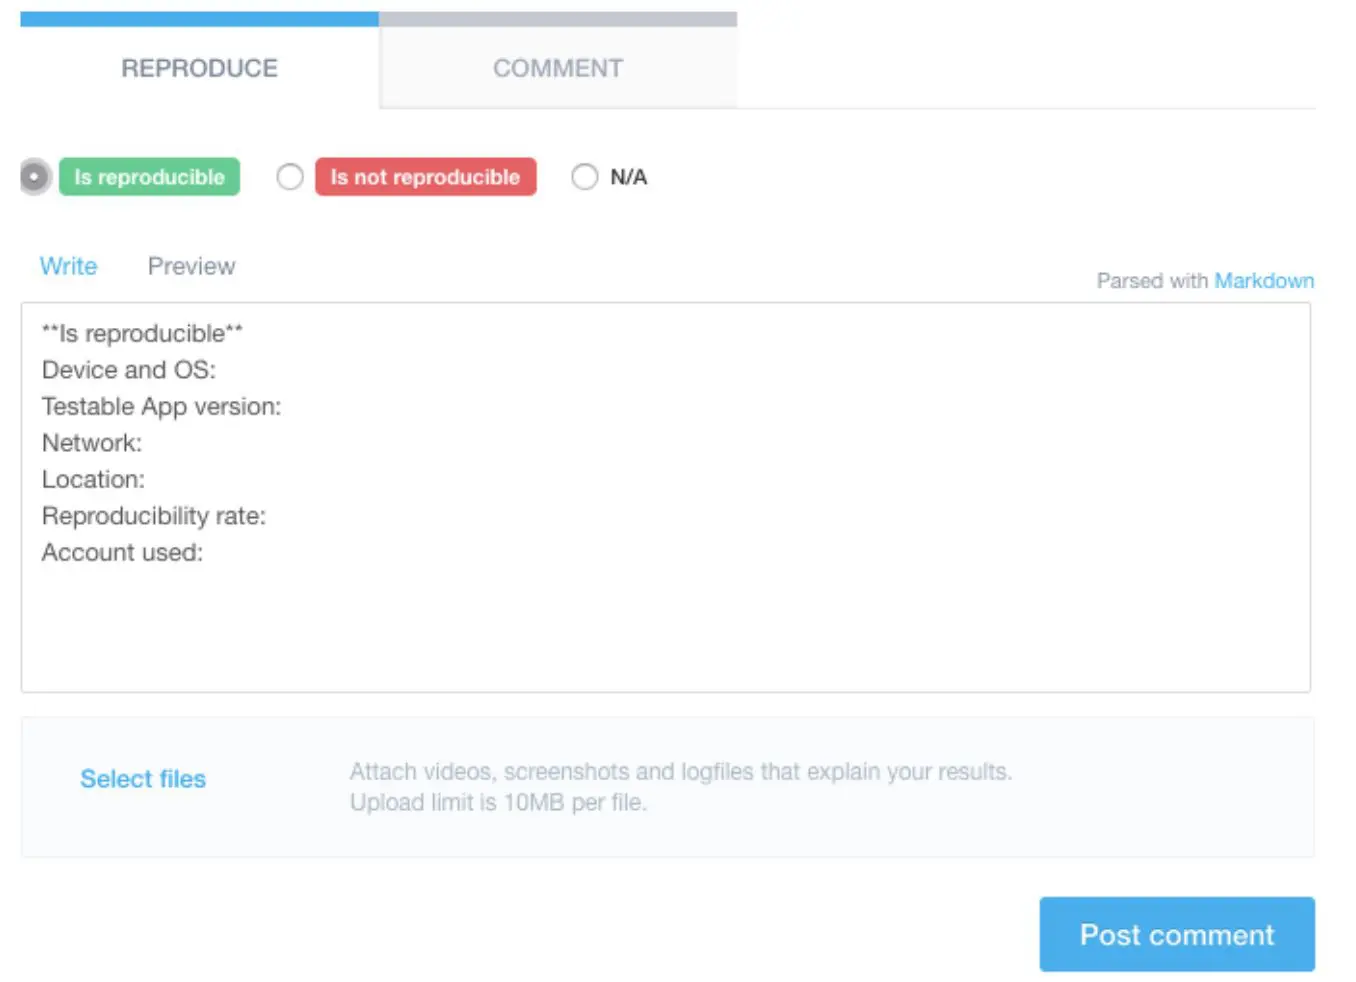Viewport: 1356px width, 982px height.
Task: Open the Markdown reference link
Action: (1264, 280)
